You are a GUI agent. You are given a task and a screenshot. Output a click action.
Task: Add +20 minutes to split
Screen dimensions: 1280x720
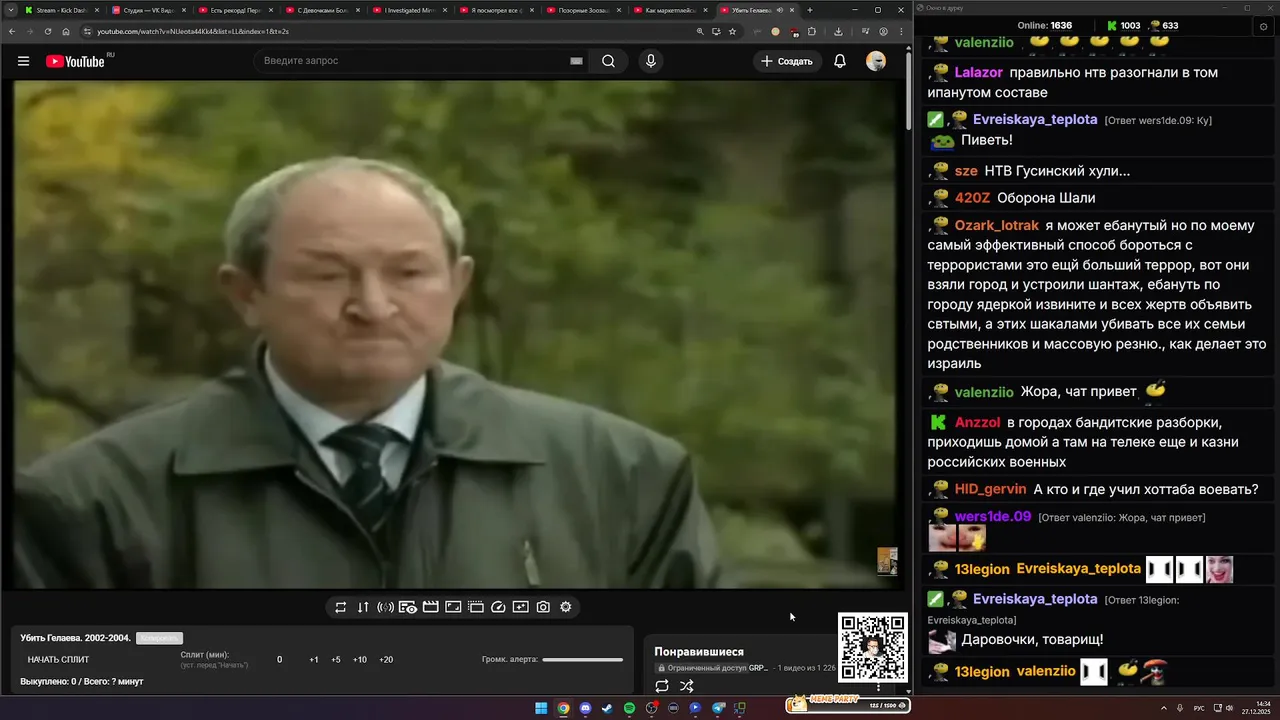click(386, 660)
